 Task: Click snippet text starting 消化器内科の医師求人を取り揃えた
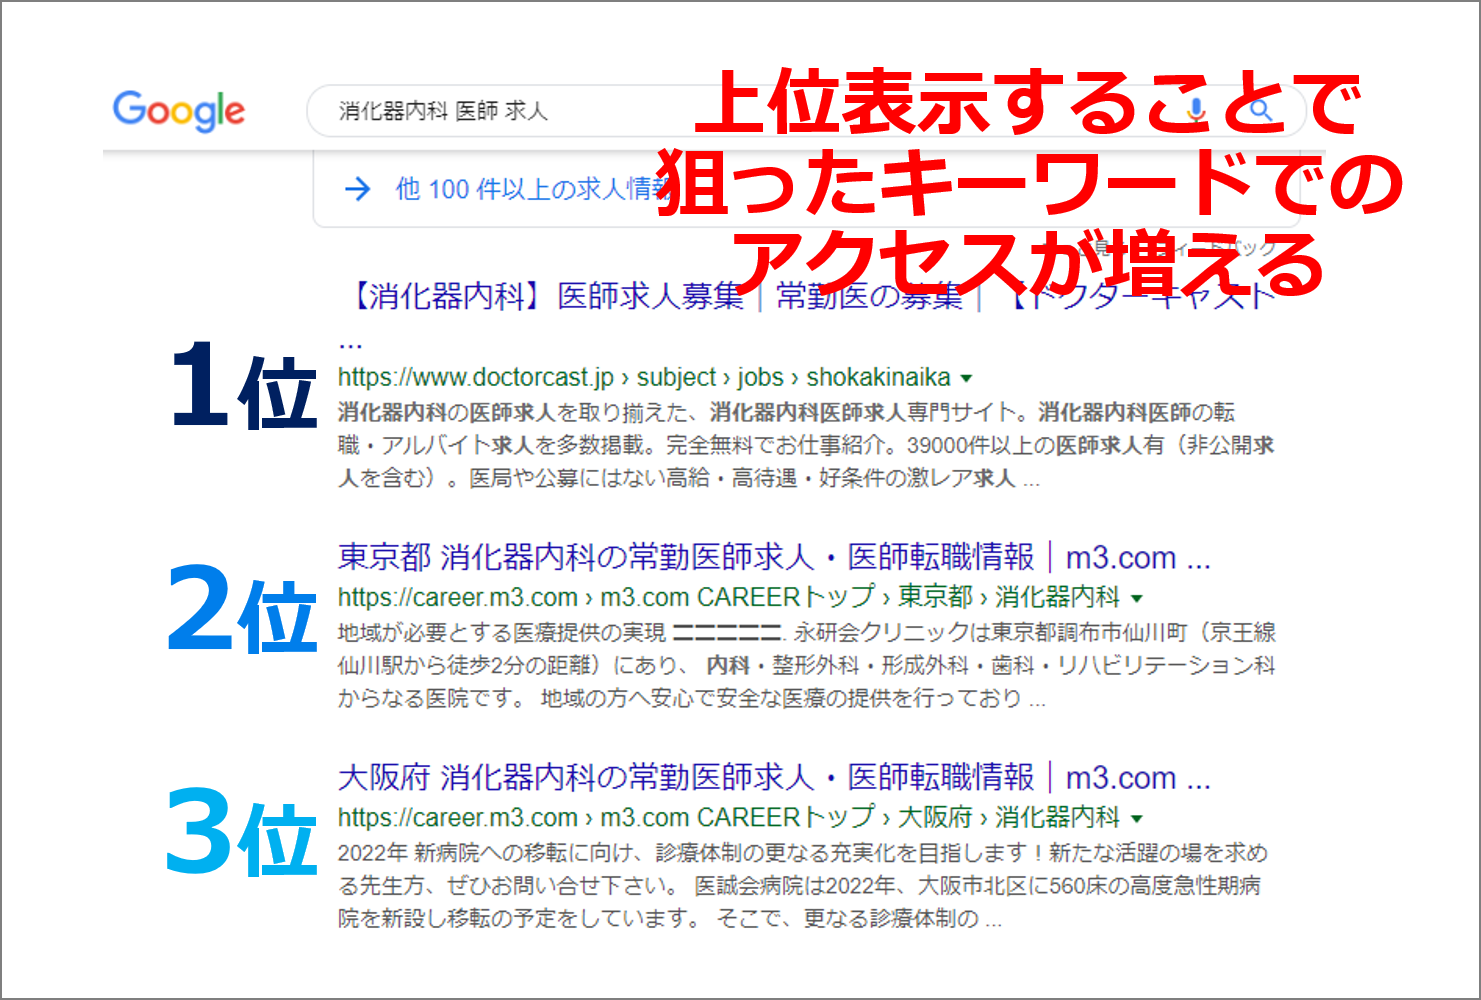(x=806, y=445)
